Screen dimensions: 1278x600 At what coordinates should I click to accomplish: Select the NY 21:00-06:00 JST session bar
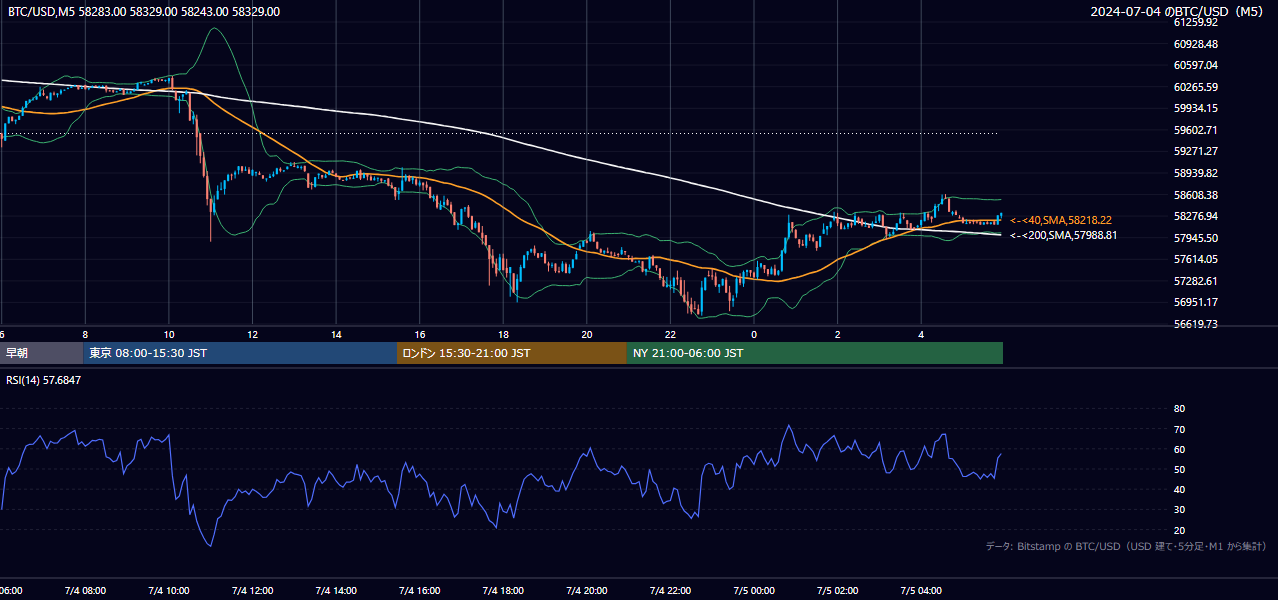point(815,353)
